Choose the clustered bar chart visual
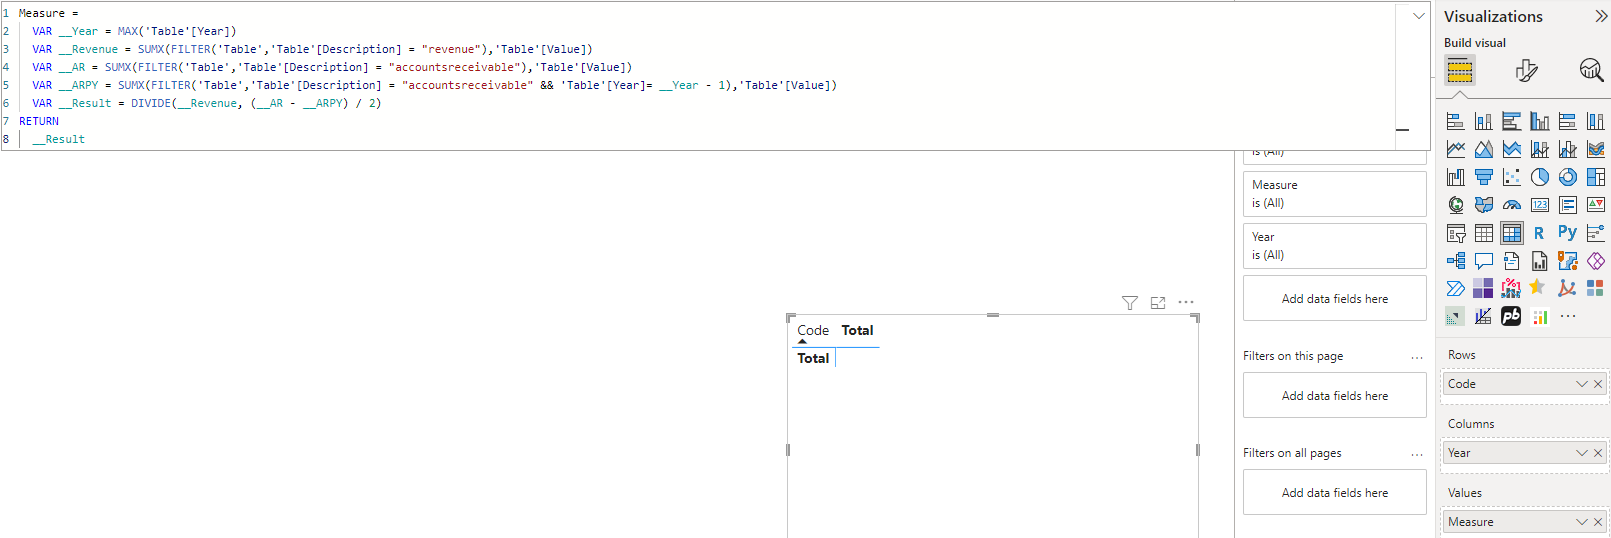Image resolution: width=1611 pixels, height=538 pixels. pos(1512,121)
